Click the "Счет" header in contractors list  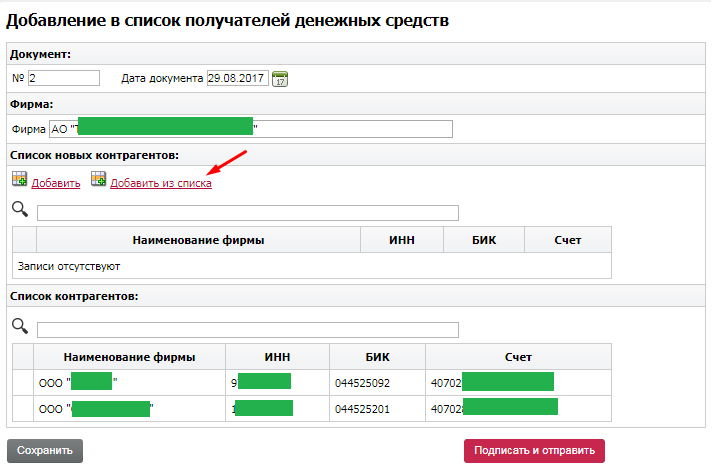click(517, 357)
